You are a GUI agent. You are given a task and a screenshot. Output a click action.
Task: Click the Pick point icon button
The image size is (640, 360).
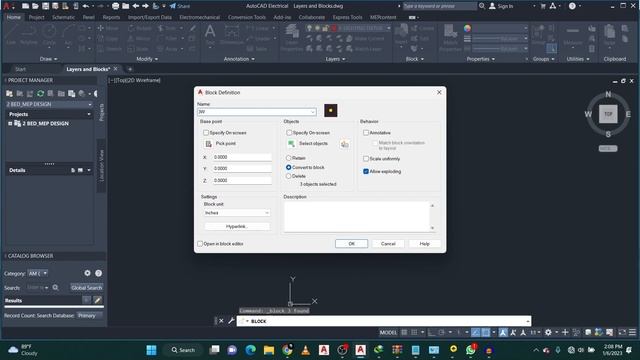[x=209, y=144]
